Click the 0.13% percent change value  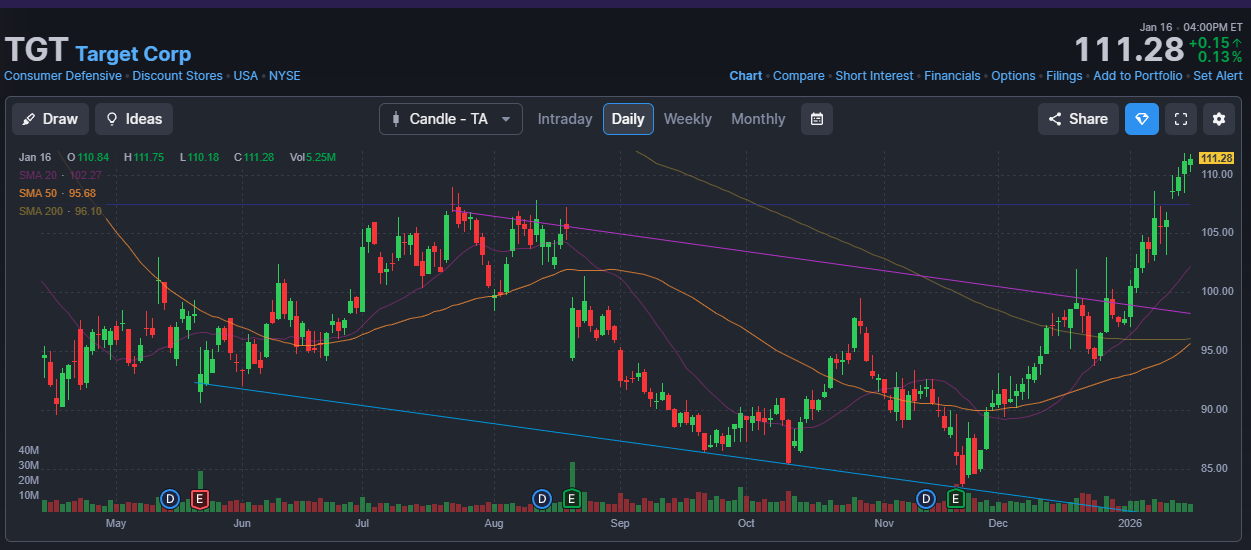1220,57
